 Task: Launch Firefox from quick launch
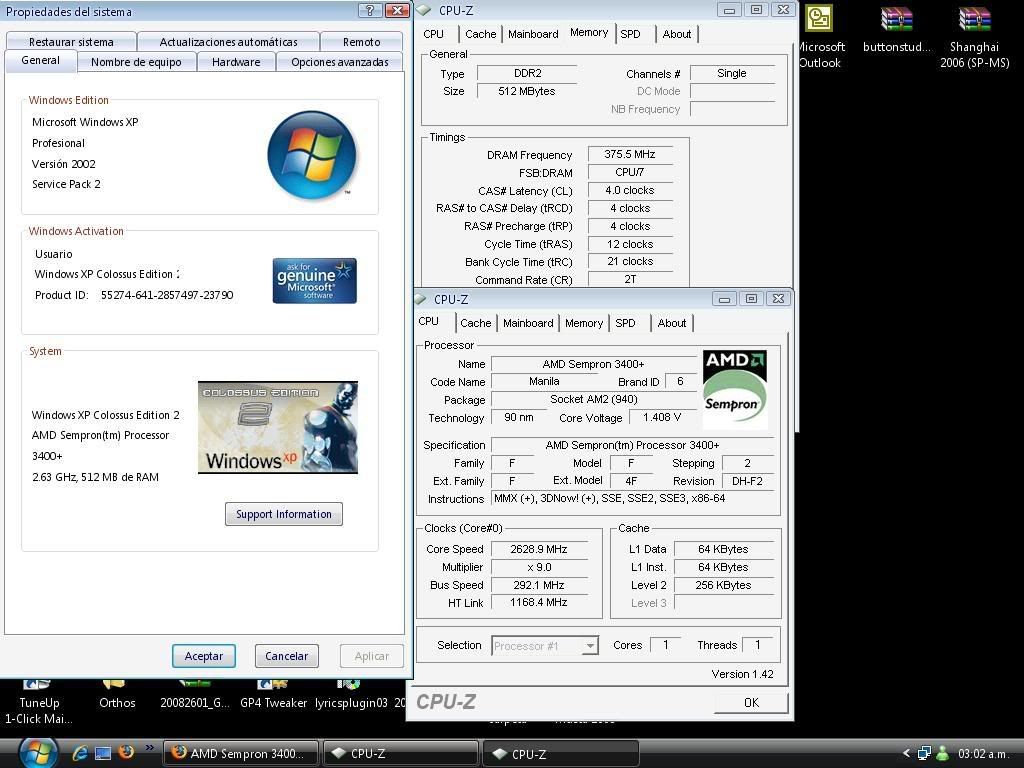126,752
